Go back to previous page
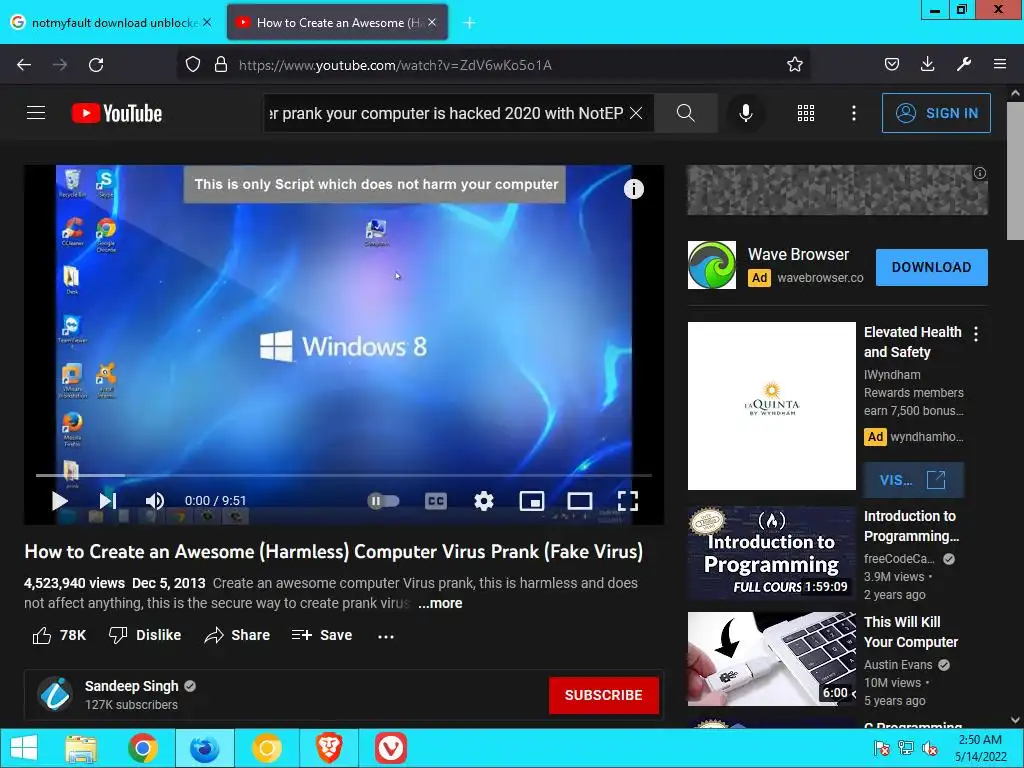 pyautogui.click(x=24, y=65)
